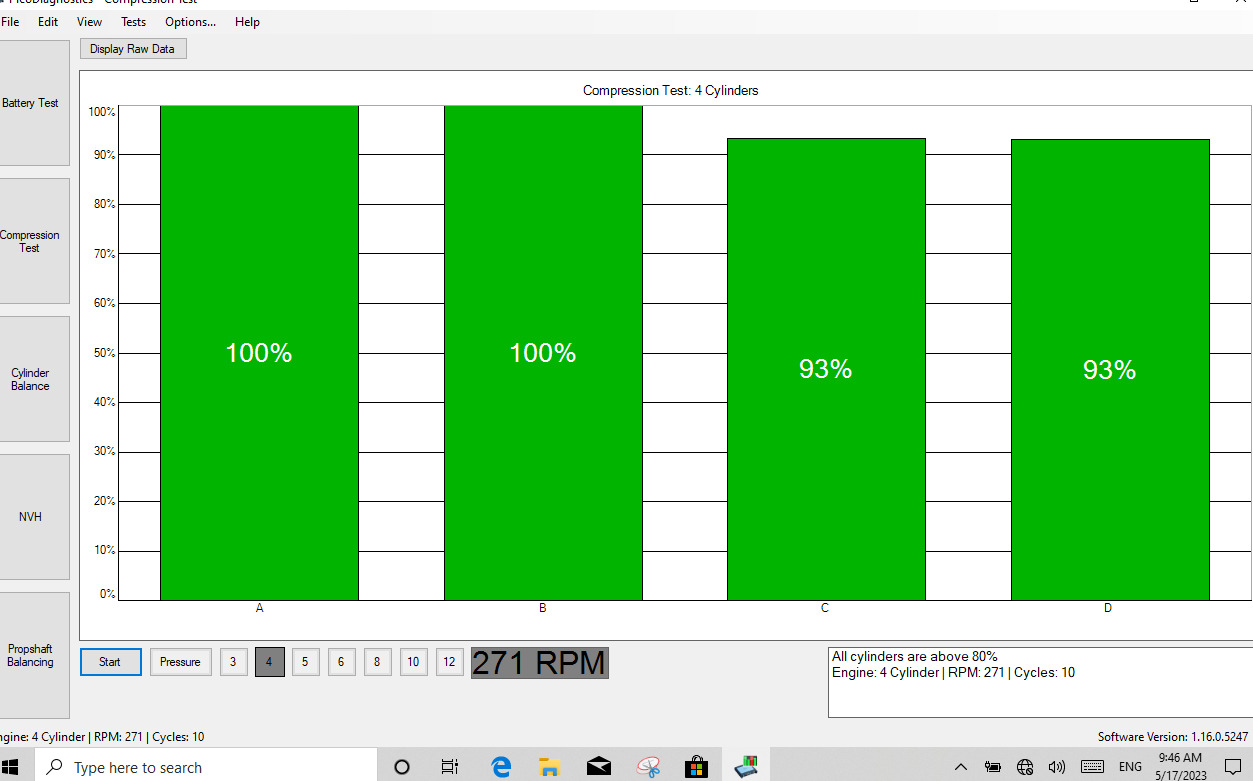Click cylinder B compression bar
Viewport: 1253px width, 781px height.
pos(543,353)
